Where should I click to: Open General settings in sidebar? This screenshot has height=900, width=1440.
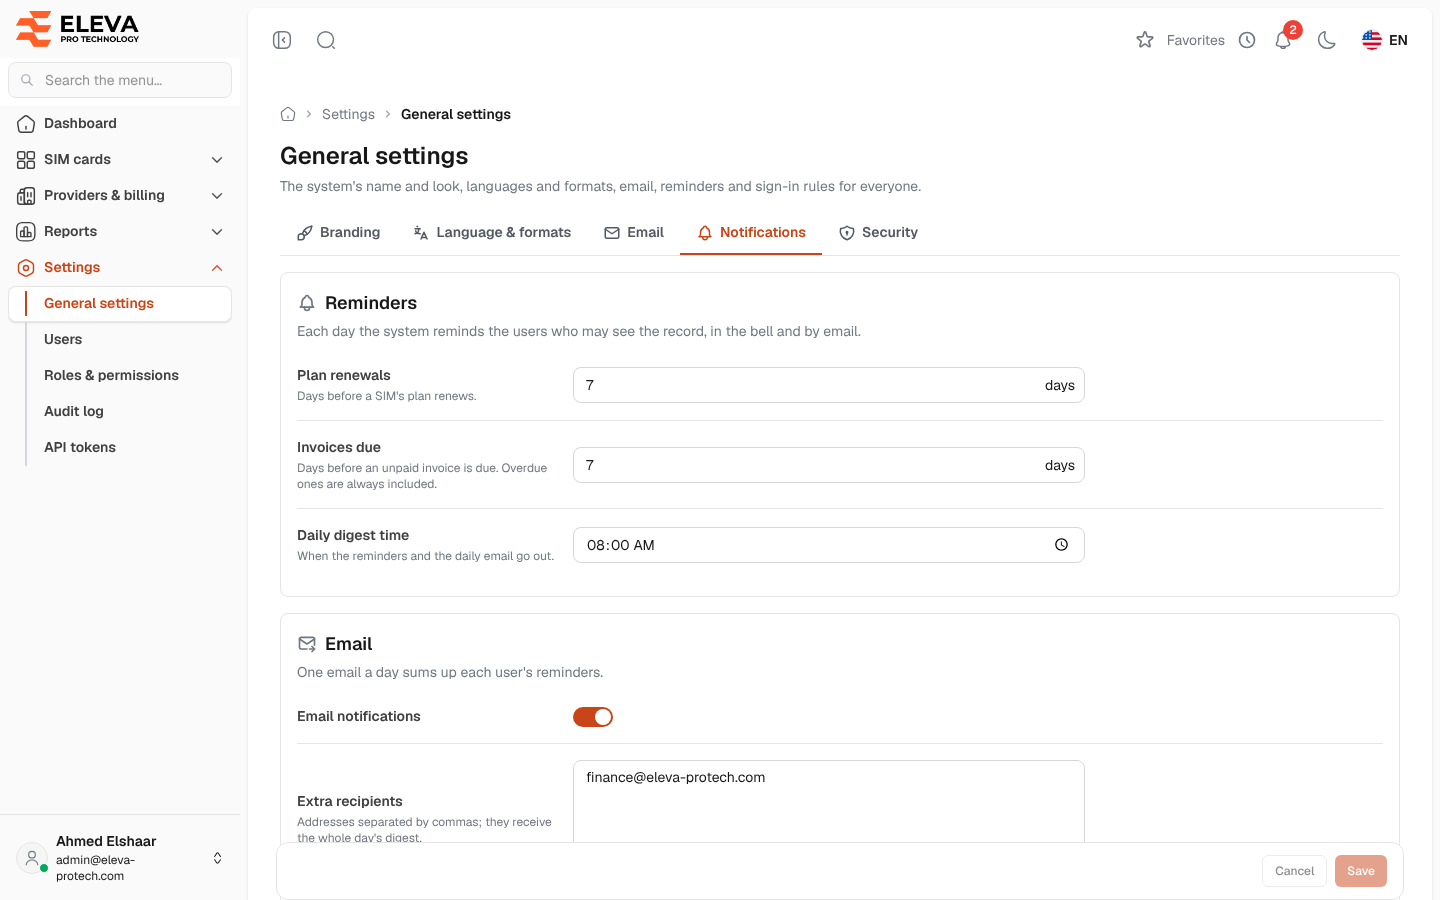coord(120,304)
